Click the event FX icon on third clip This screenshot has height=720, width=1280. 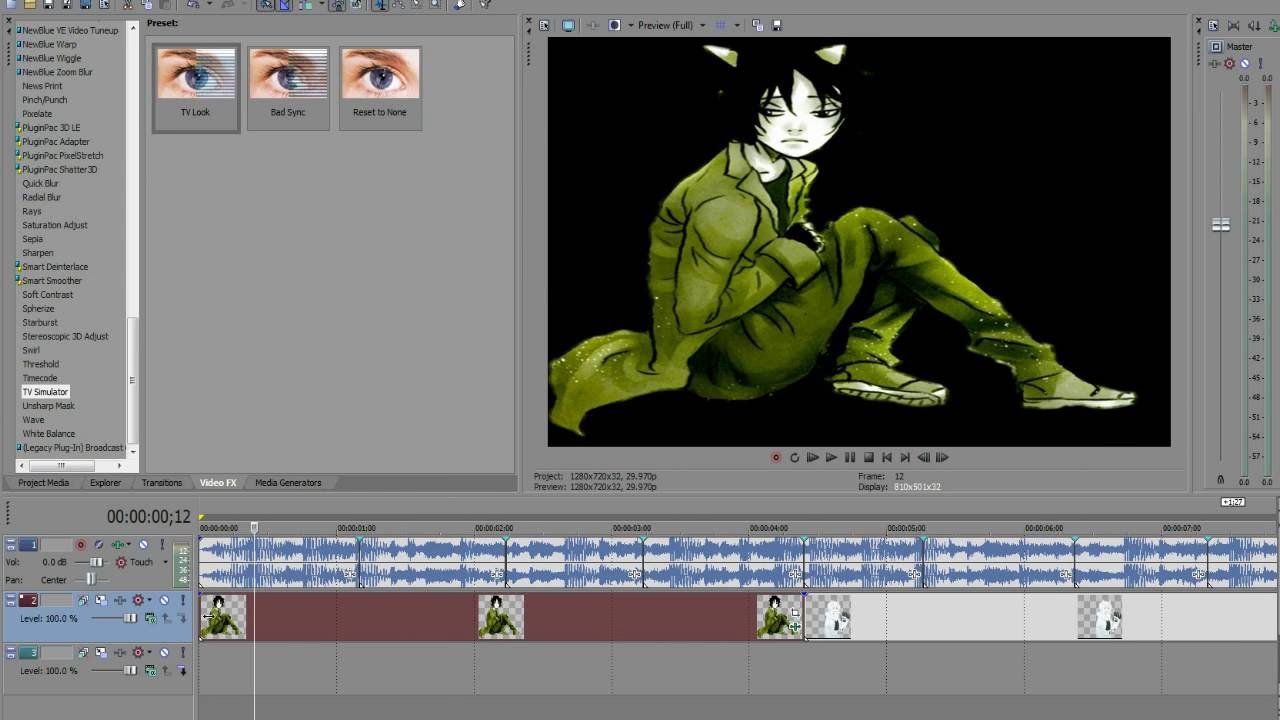(795, 628)
